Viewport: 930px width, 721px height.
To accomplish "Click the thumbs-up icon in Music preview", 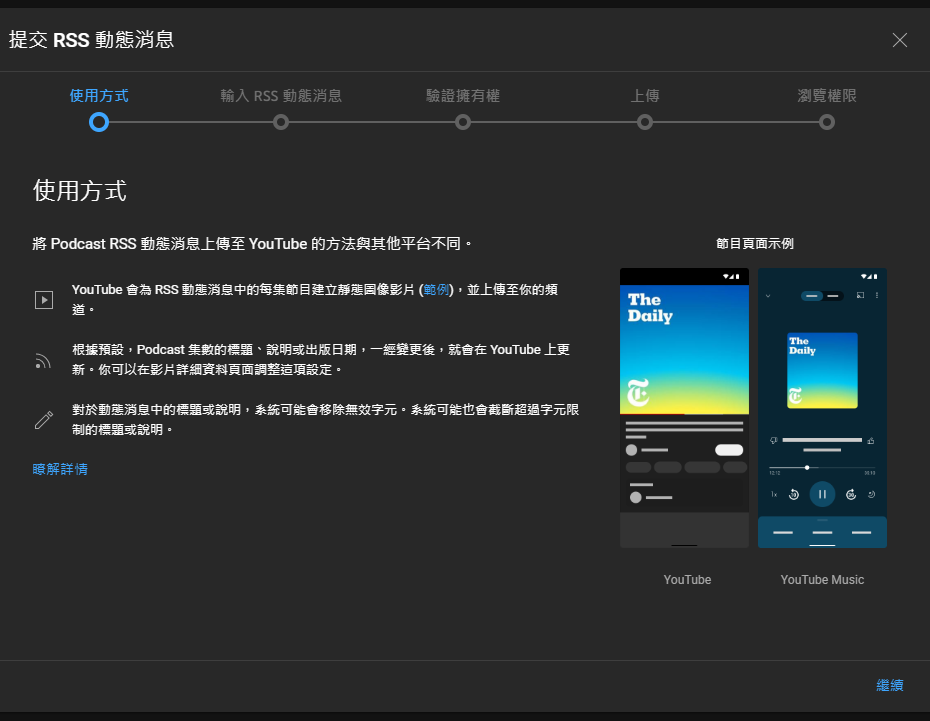I will click(871, 441).
